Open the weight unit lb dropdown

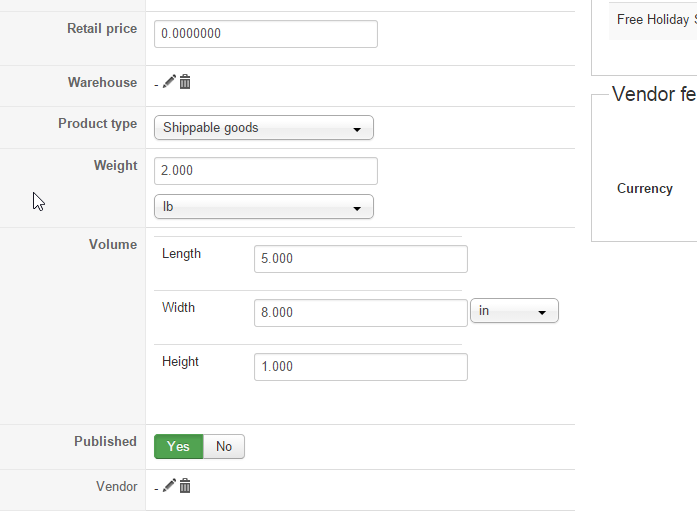coord(263,207)
